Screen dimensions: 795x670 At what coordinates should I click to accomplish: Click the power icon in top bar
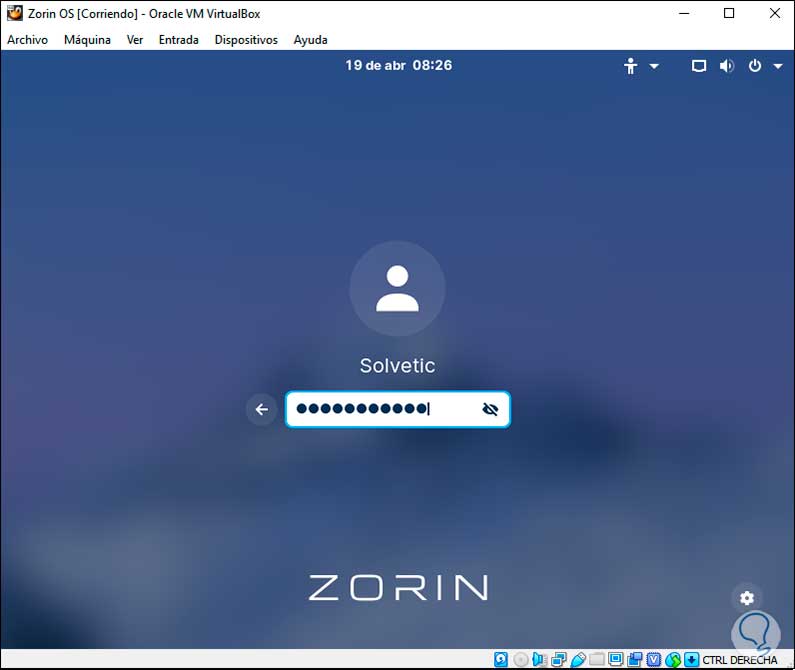tap(755, 66)
